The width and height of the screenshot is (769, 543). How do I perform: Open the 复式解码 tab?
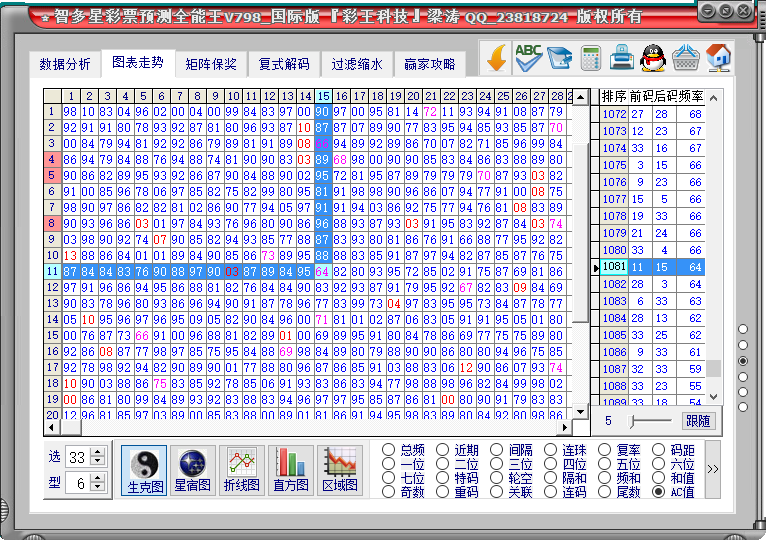point(284,64)
